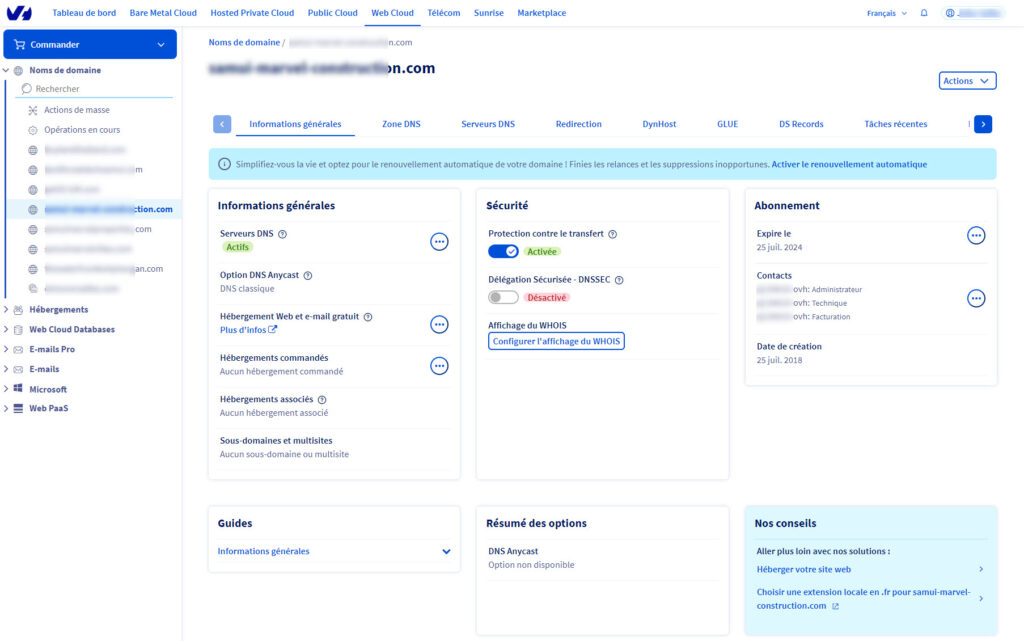This screenshot has width=1024, height=641.
Task: Open the Contacts three-dot menu
Action: [x=976, y=298]
